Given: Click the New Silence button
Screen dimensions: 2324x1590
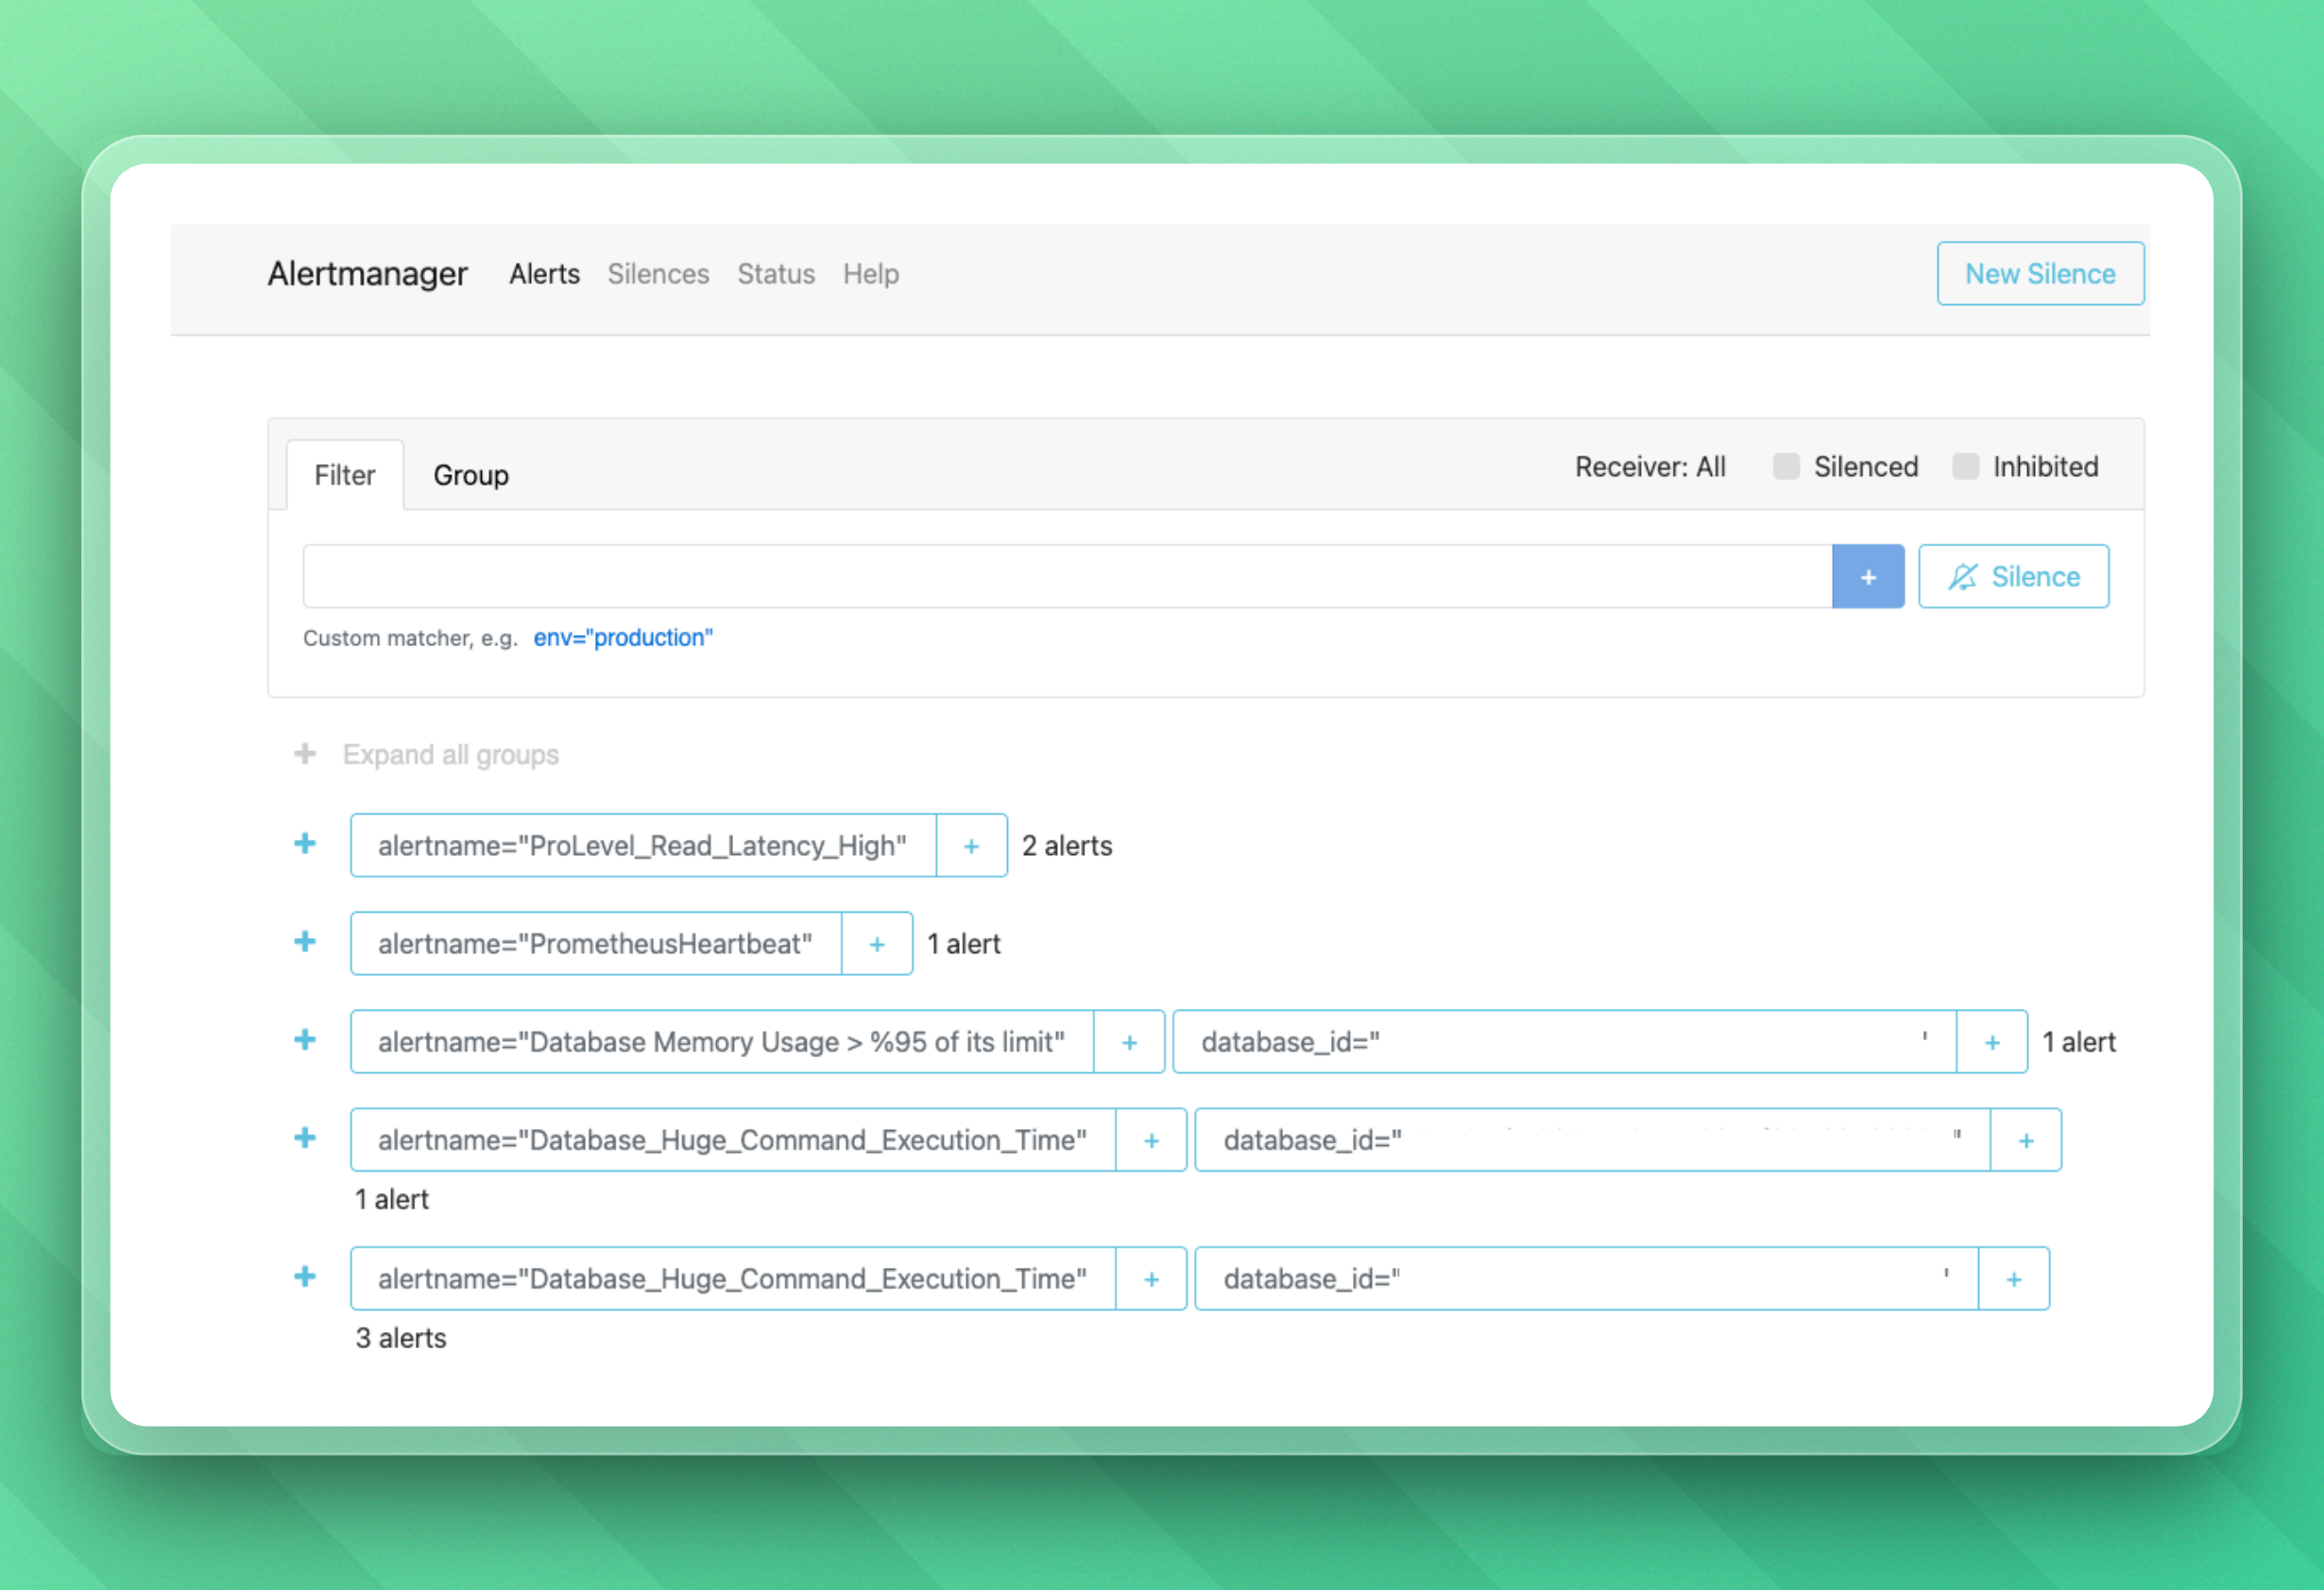Looking at the screenshot, I should [x=2040, y=273].
